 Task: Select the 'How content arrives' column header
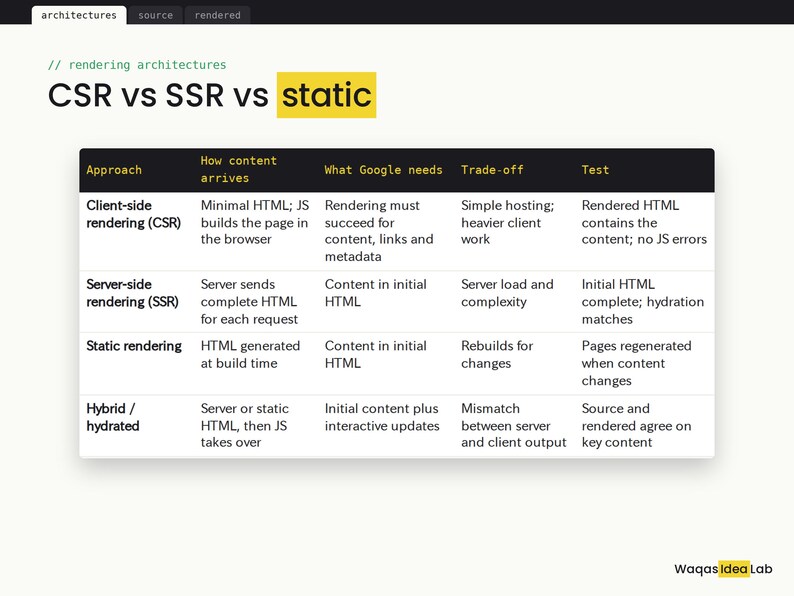239,169
